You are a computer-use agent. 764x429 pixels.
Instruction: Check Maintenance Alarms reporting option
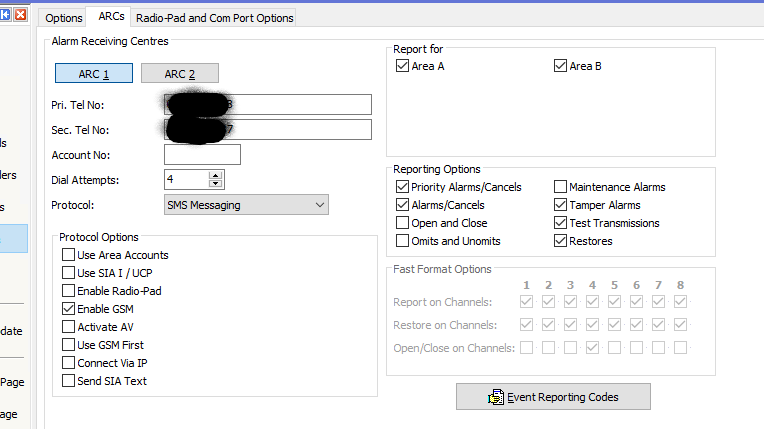(x=561, y=187)
